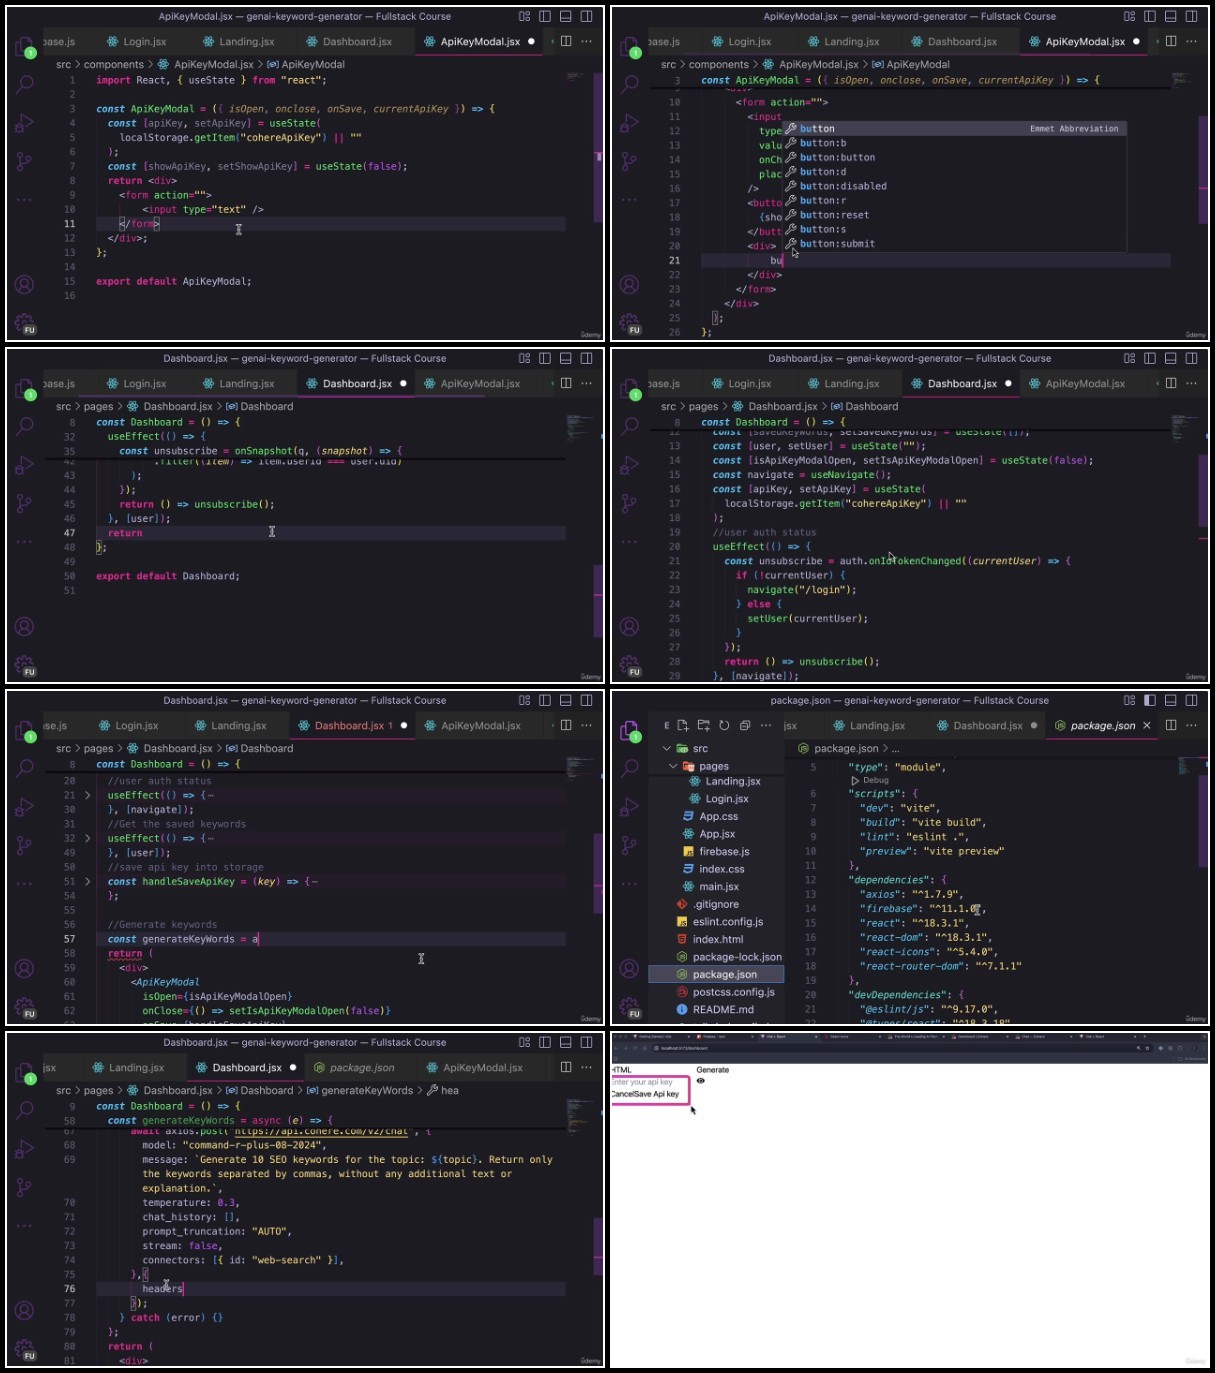The height and width of the screenshot is (1373, 1215).
Task: Click New Folder icon in the Explorer toolbar
Action: [x=704, y=726]
